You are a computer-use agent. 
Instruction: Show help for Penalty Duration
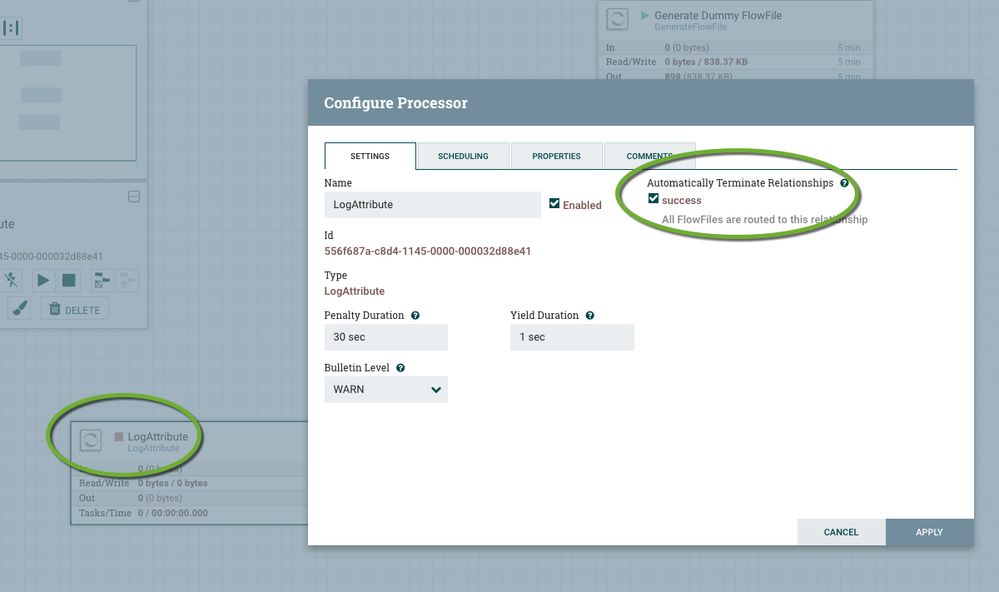(415, 315)
